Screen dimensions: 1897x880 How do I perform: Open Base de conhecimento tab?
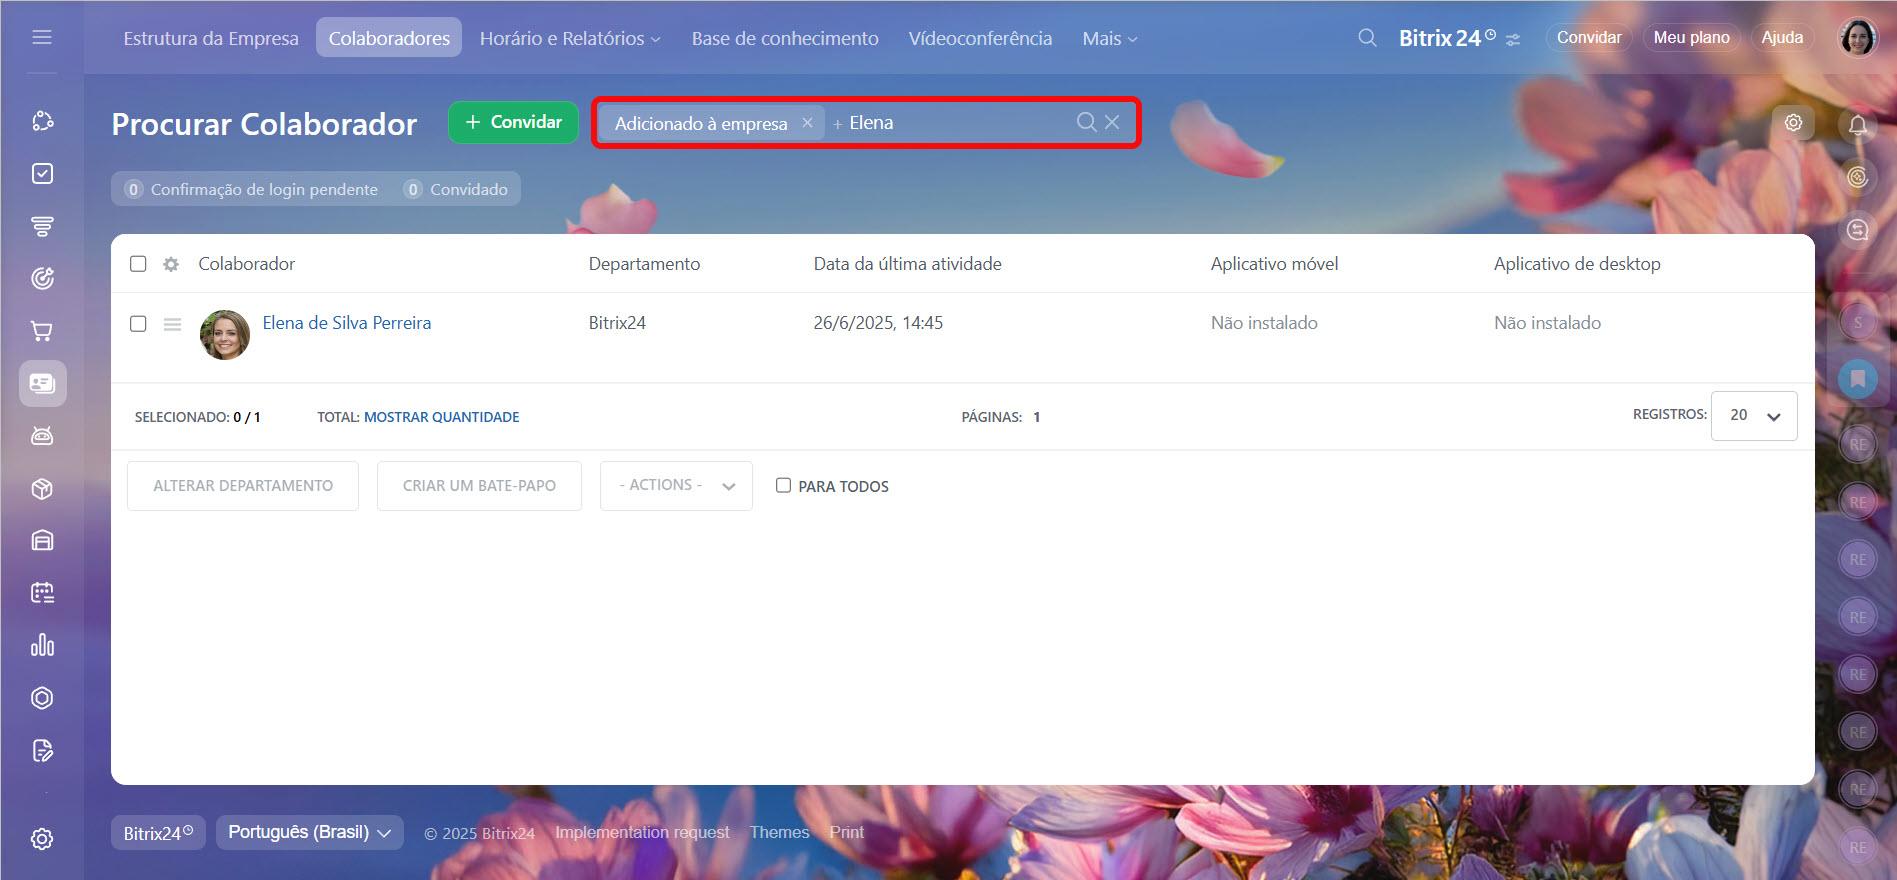785,38
